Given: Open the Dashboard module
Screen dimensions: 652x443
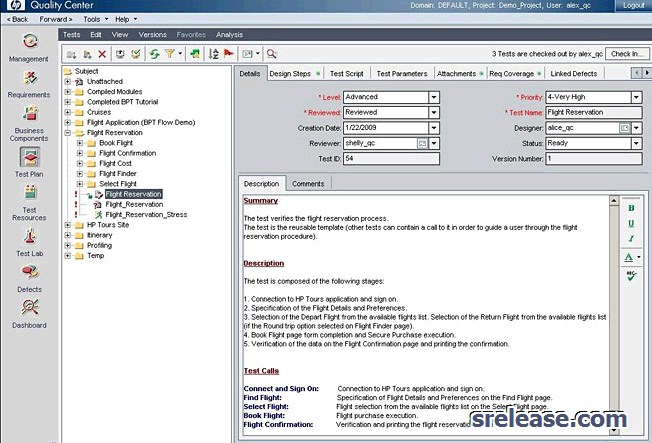Looking at the screenshot, I should pos(29,314).
